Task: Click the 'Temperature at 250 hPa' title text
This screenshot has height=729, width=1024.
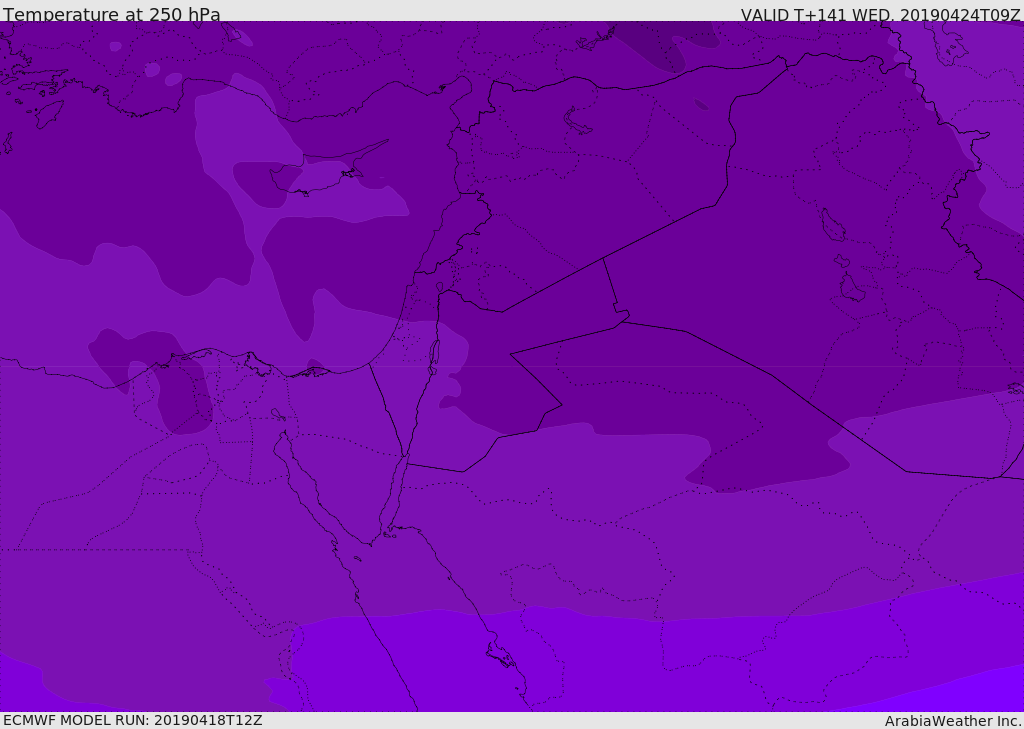Action: [x=112, y=14]
